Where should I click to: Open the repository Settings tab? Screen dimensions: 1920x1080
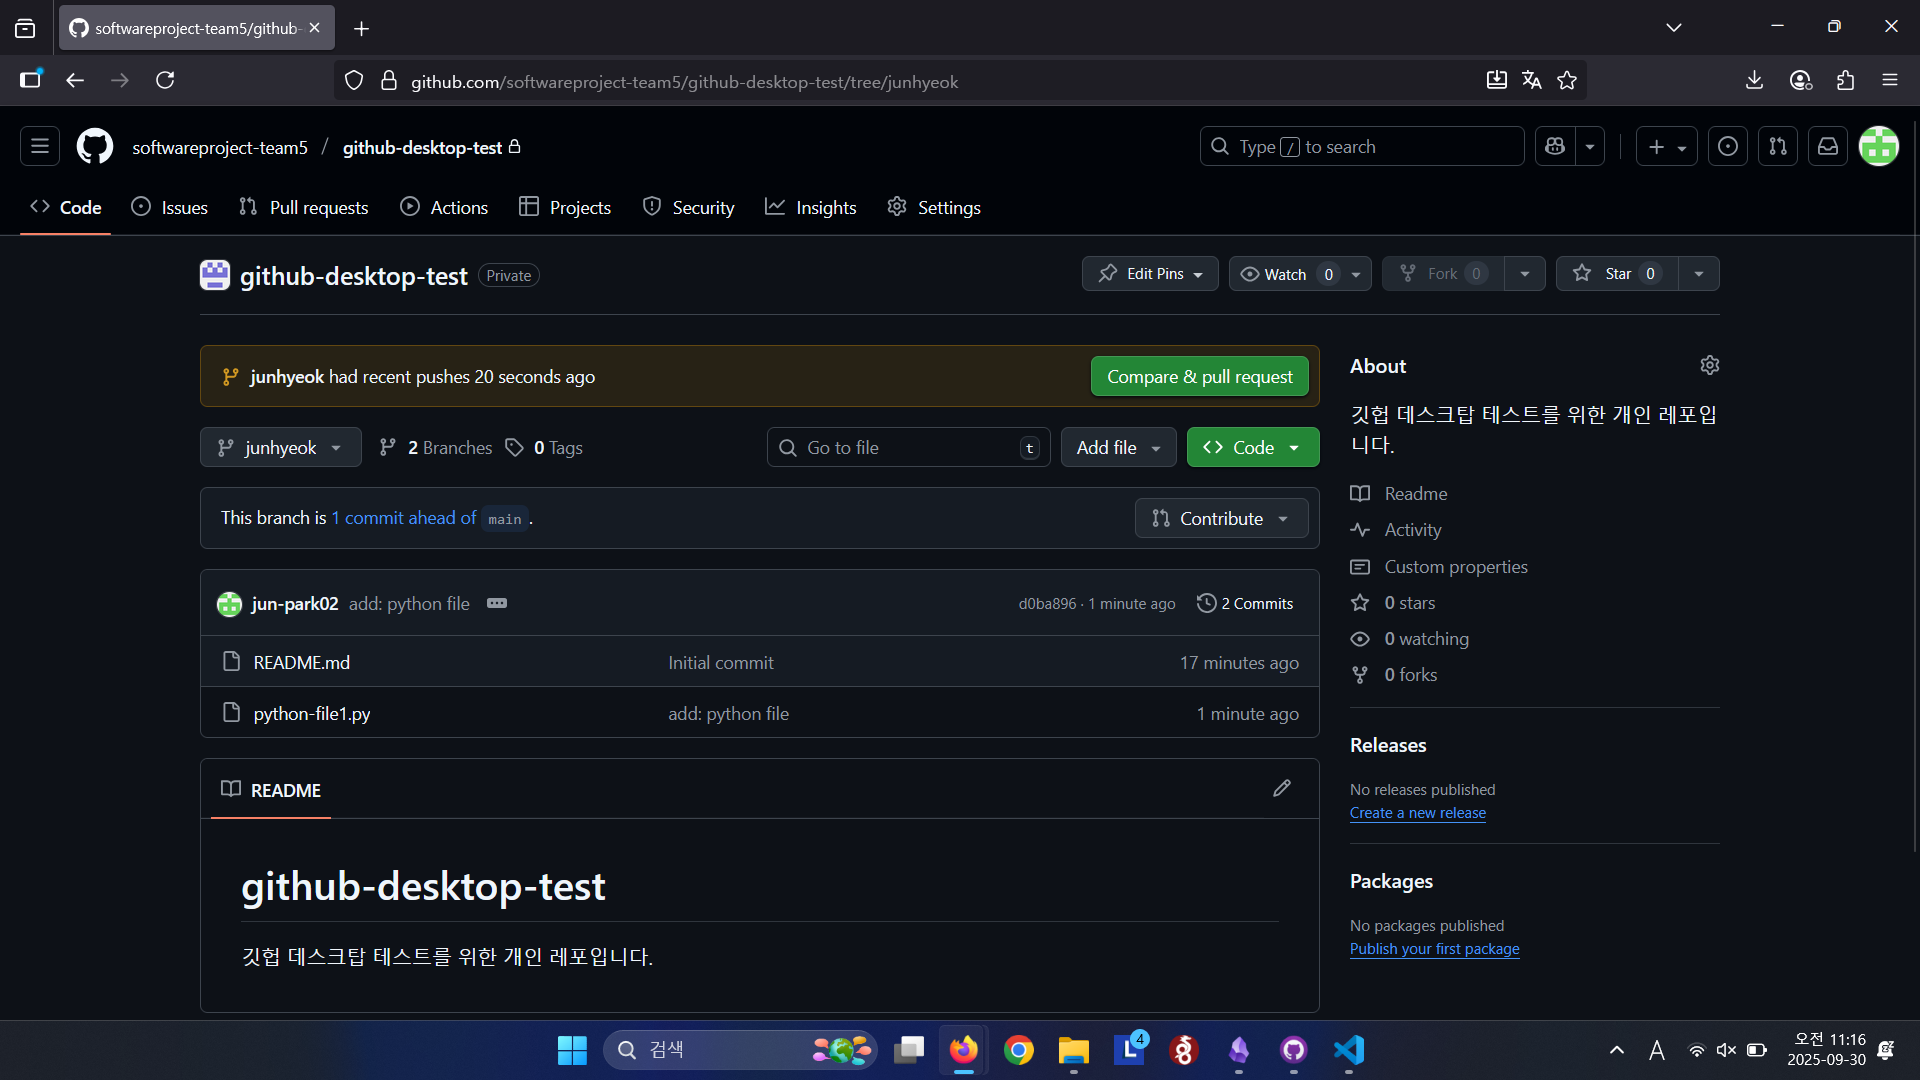coord(934,208)
